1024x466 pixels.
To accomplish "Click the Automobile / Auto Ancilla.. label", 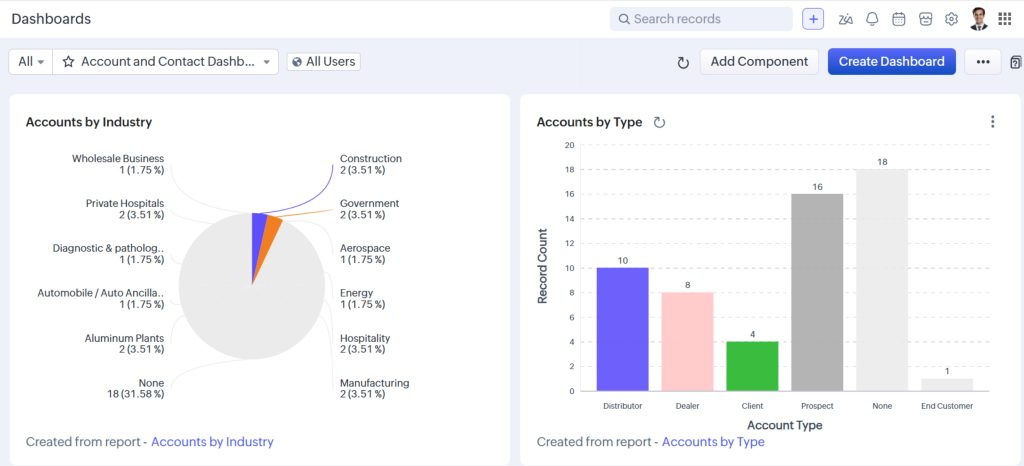I will tap(101, 299).
